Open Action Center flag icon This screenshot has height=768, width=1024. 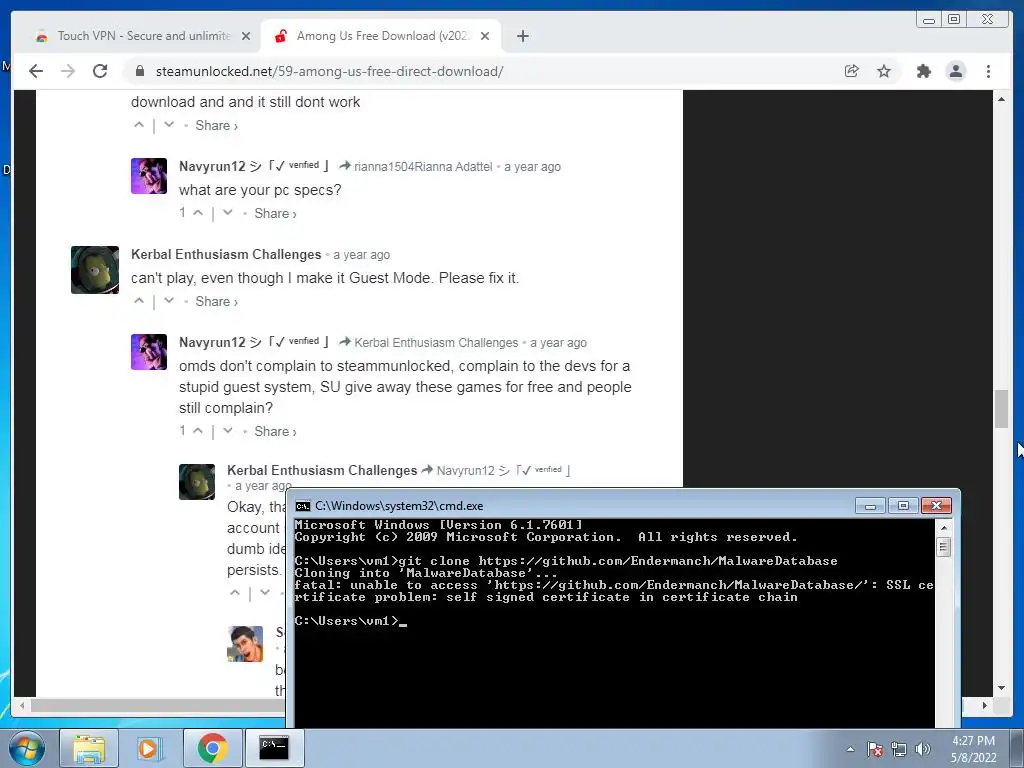click(874, 749)
